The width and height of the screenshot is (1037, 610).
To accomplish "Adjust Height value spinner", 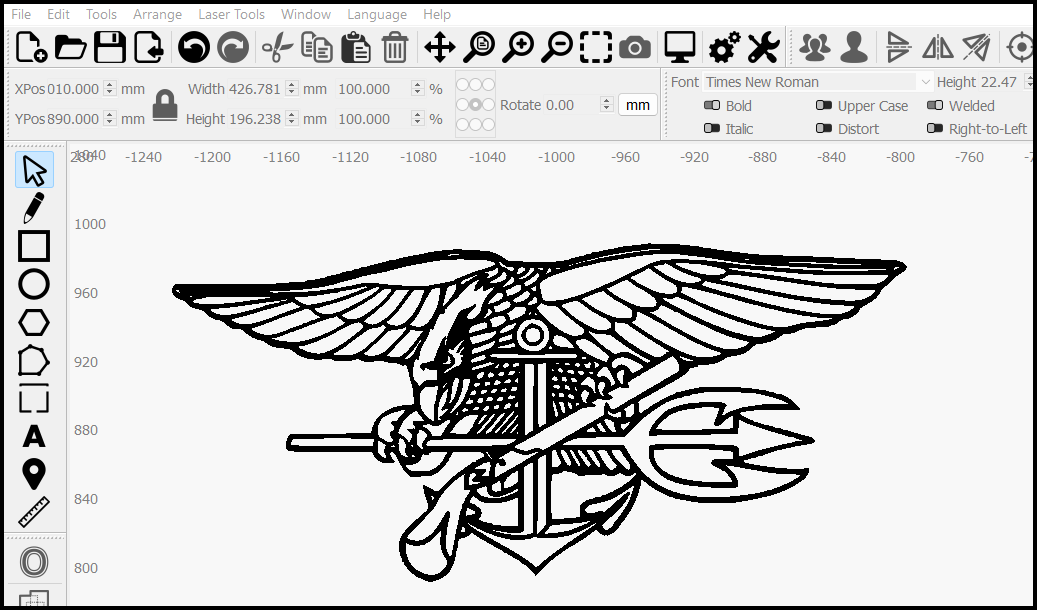I will click(292, 118).
